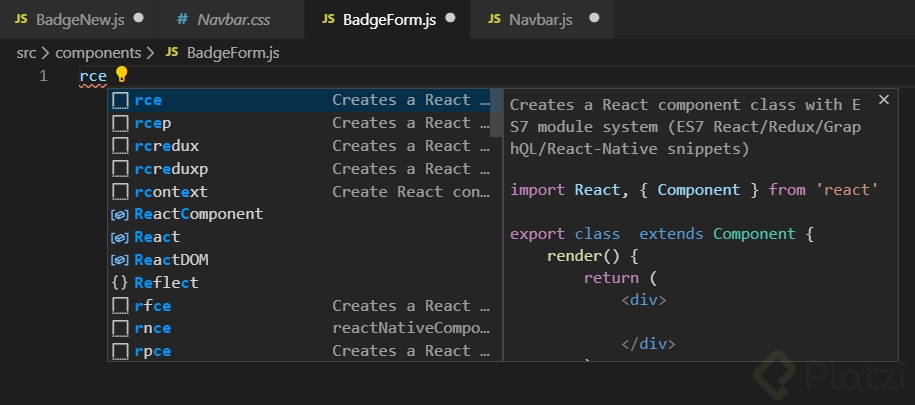Open the components breadcrumb segment
Screen dimensions: 915x405
click(98, 50)
